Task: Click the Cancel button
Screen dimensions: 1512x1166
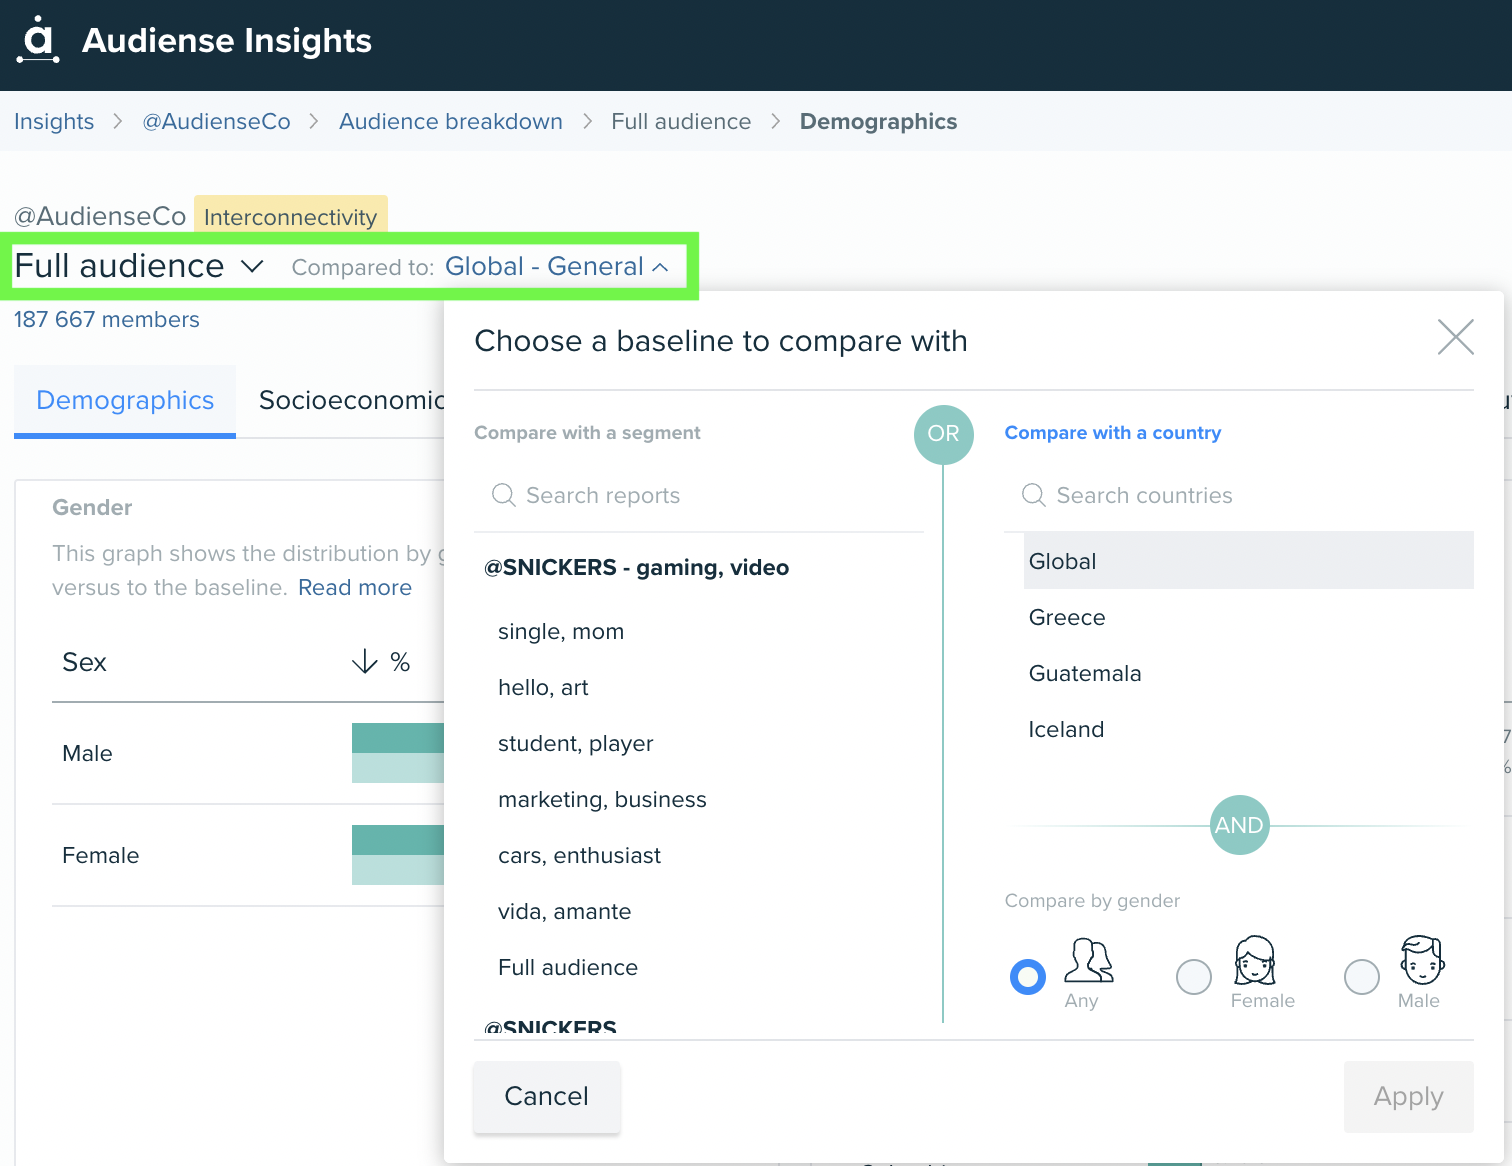Action: tap(547, 1096)
